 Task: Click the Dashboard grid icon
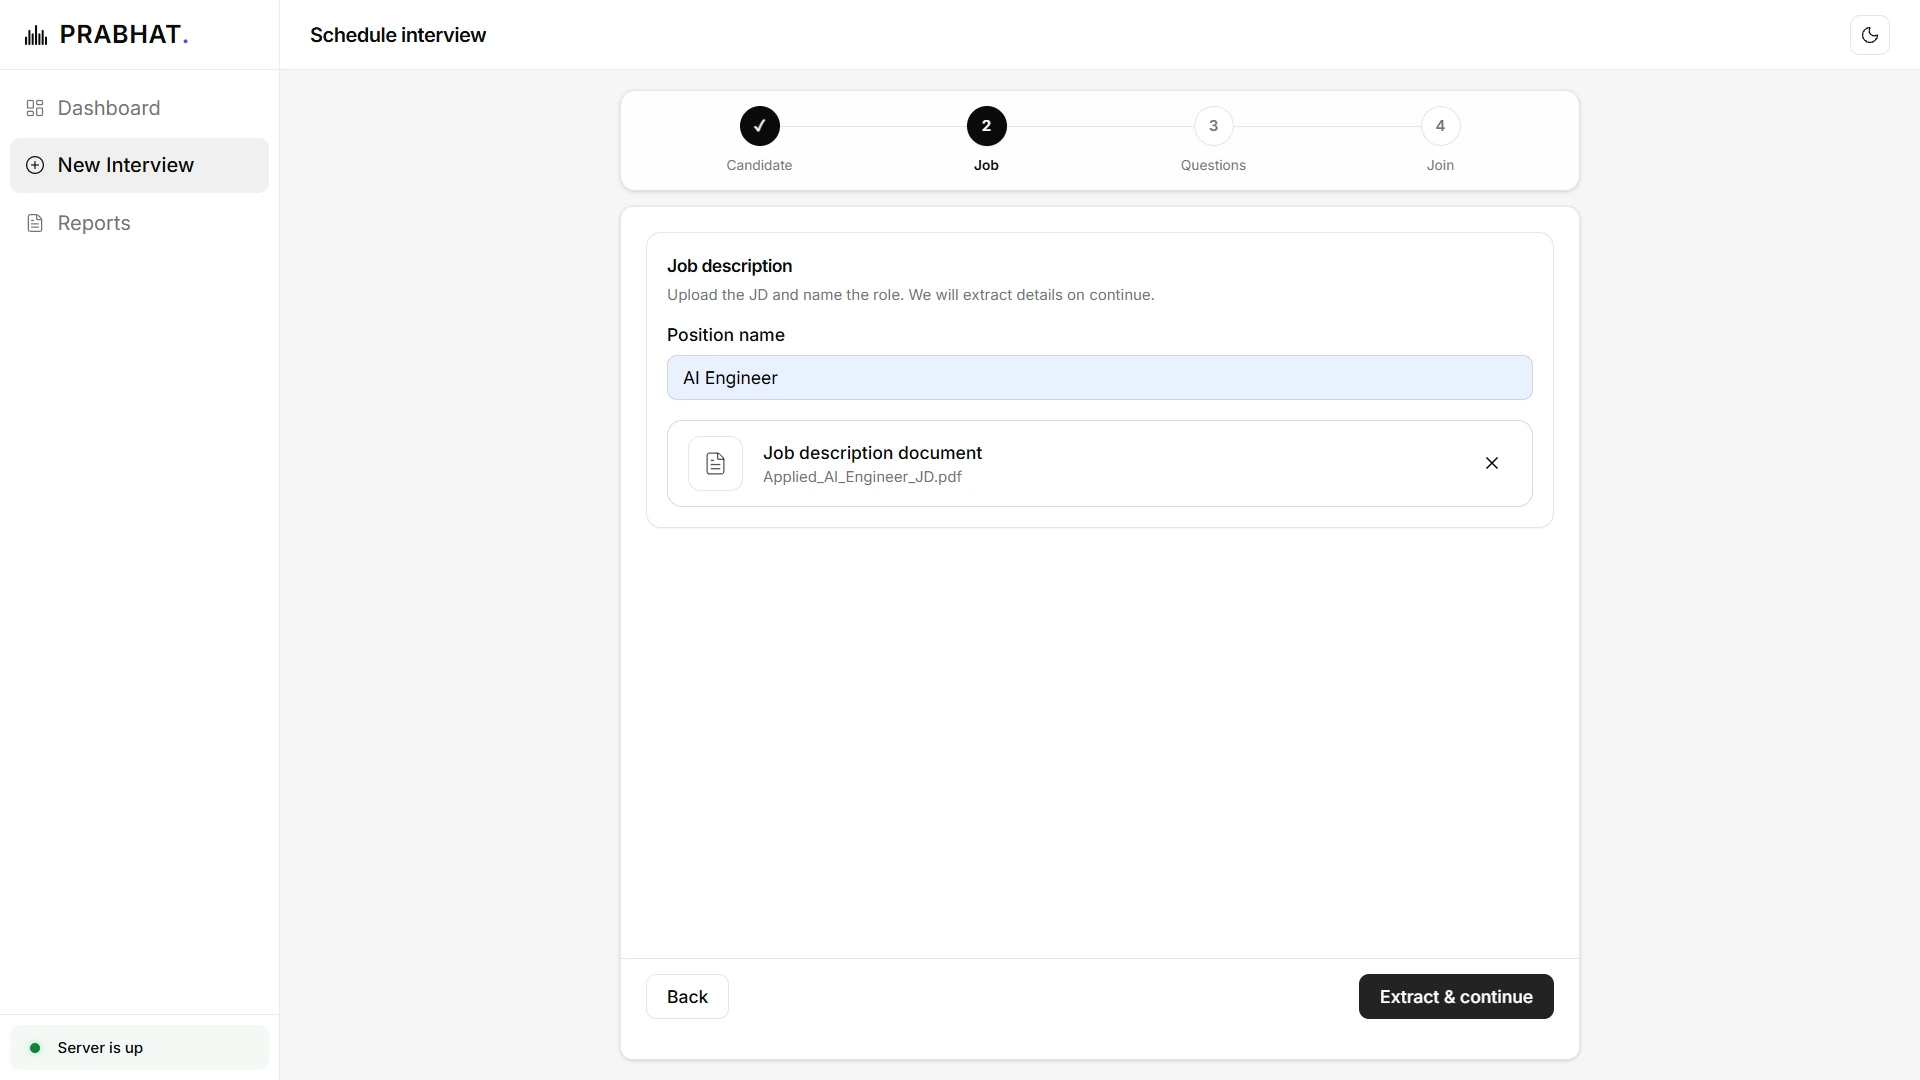[35, 108]
